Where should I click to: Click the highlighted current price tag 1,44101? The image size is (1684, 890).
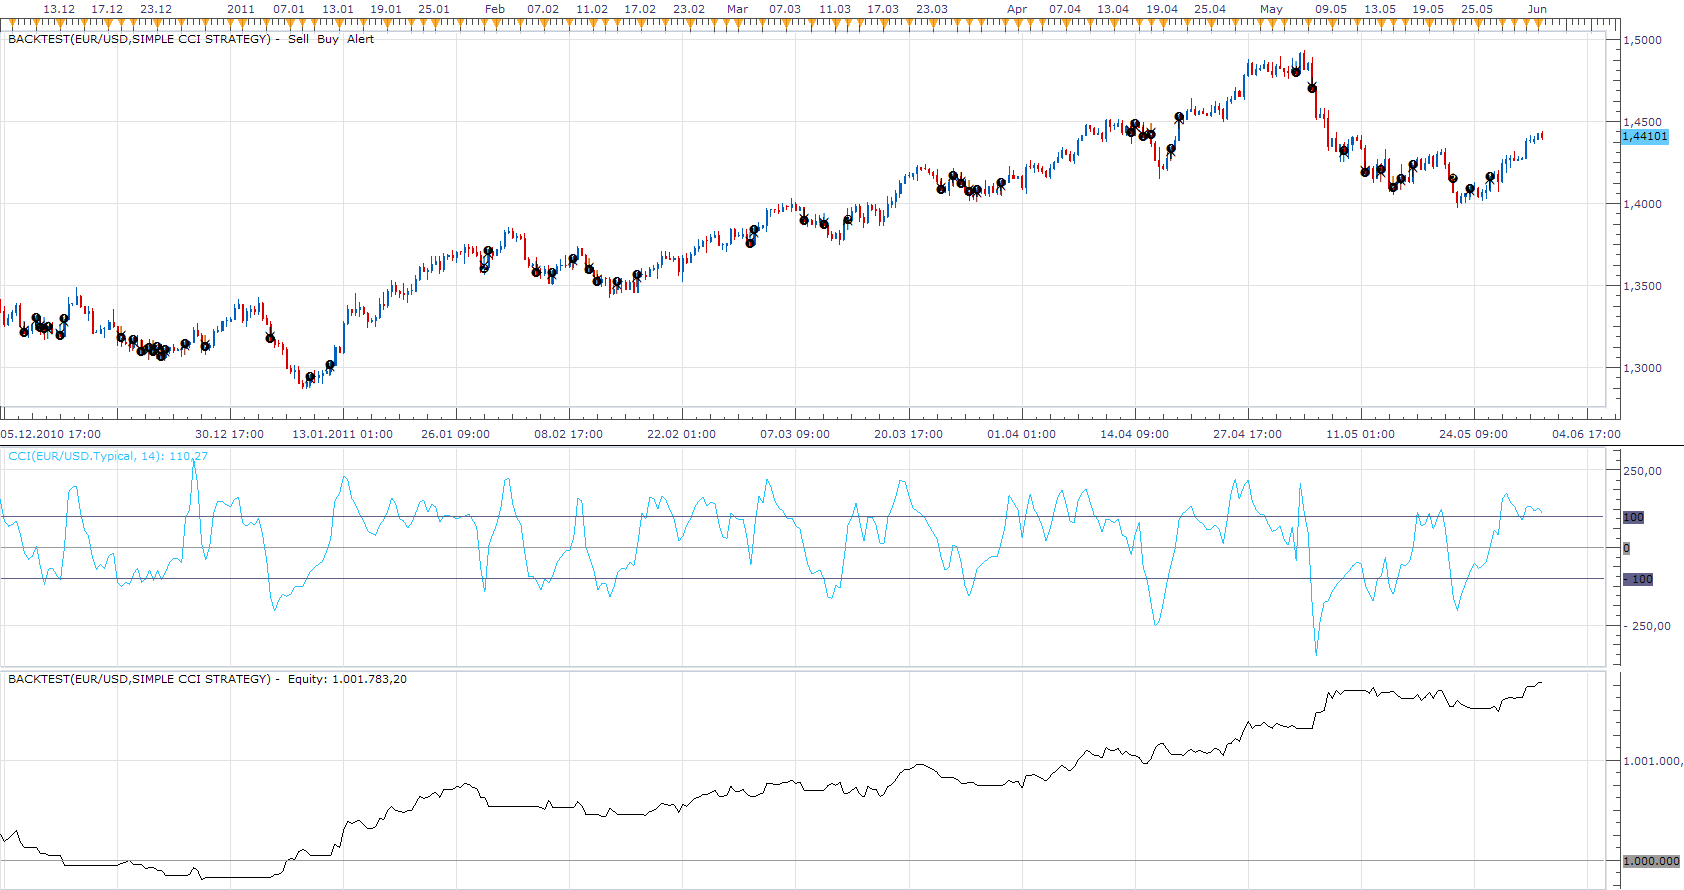click(1645, 136)
